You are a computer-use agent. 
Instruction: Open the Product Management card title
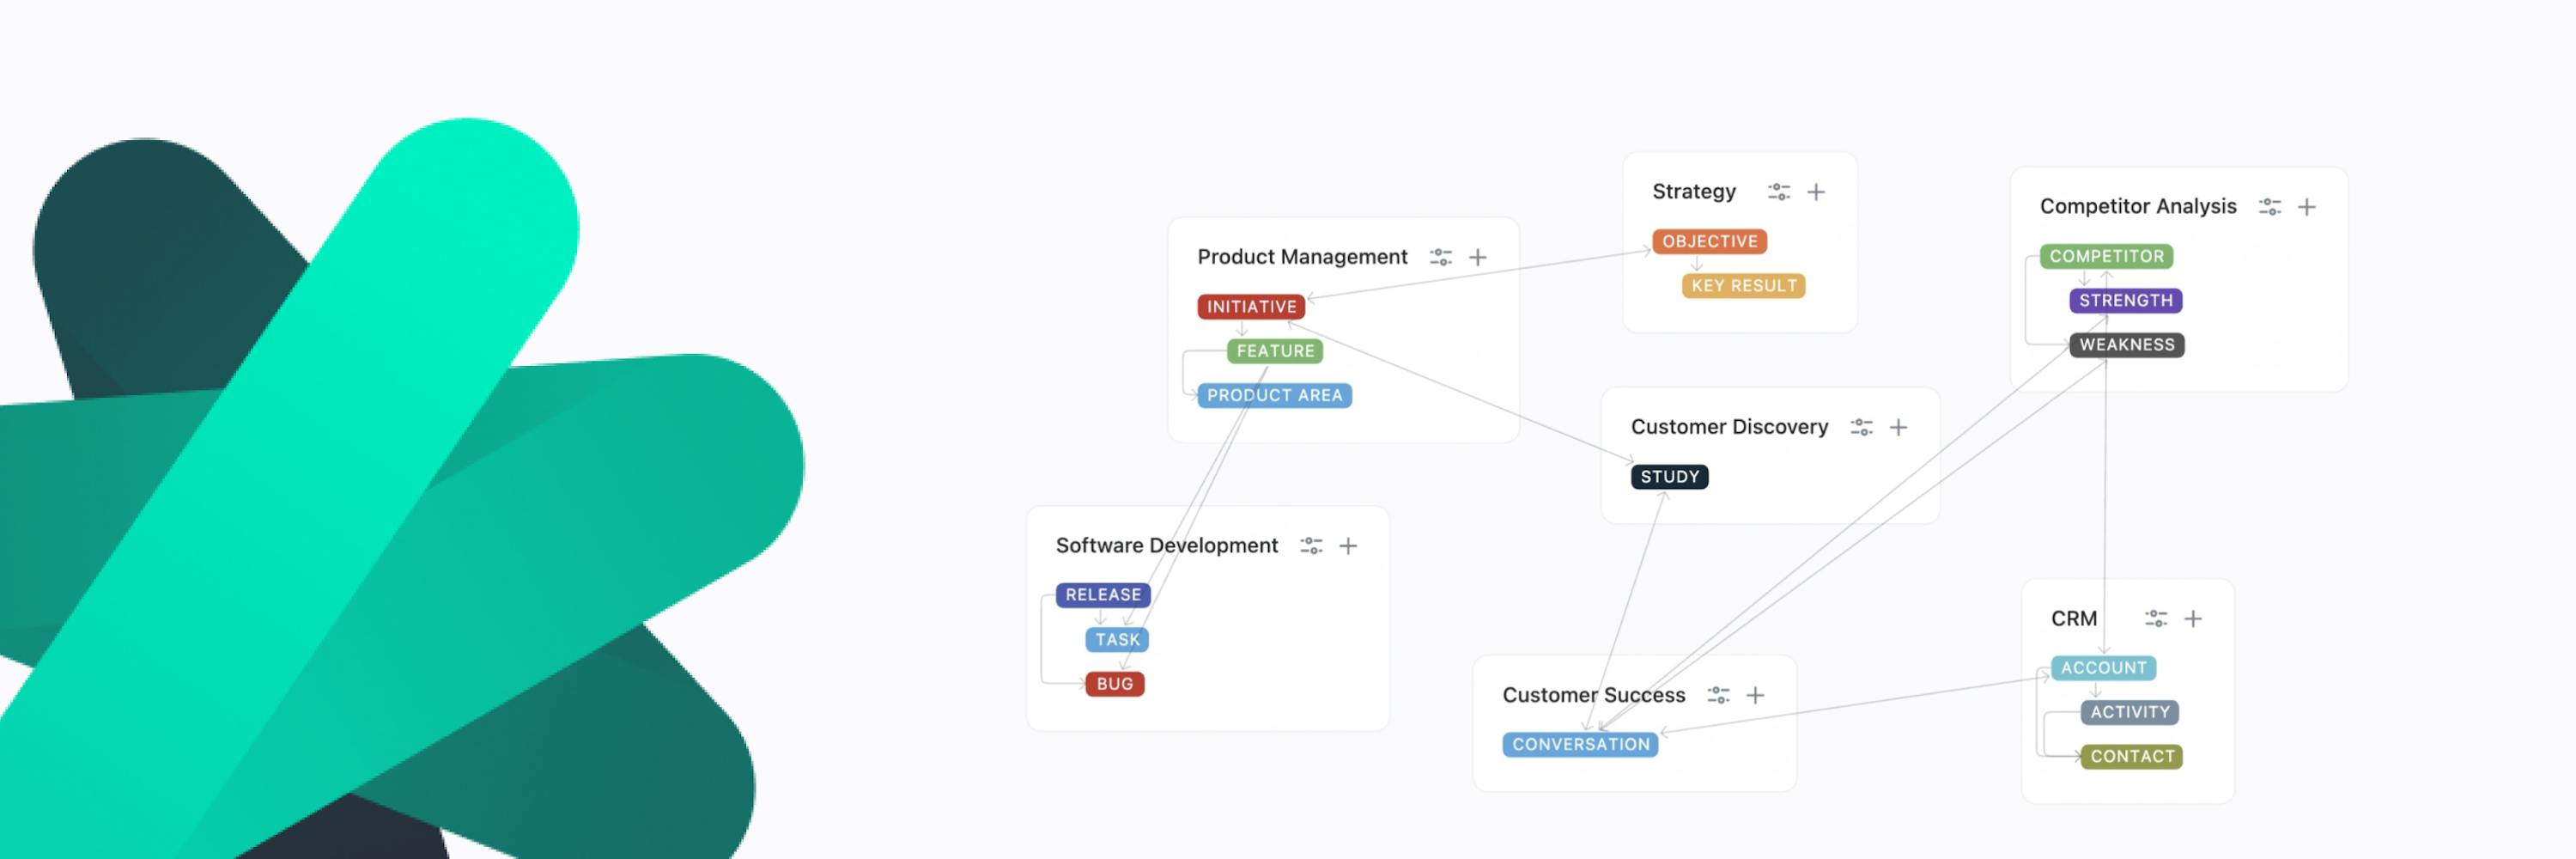pos(1300,256)
